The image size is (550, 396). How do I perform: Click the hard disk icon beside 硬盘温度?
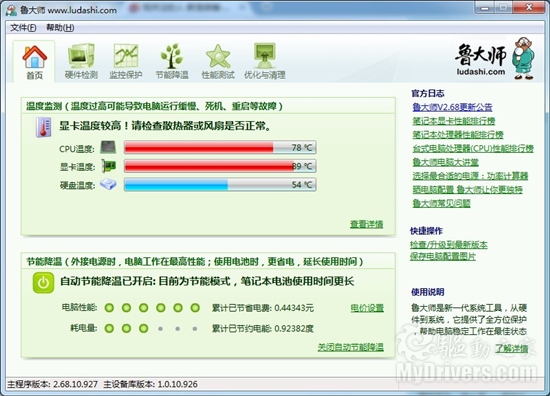(108, 184)
